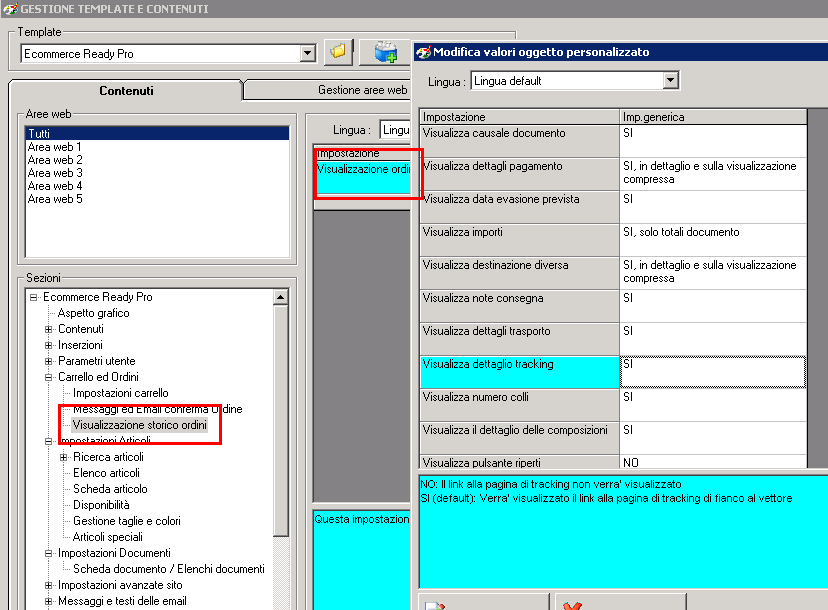Collapse the Ecommerce Ready Pro root node

click(34, 297)
